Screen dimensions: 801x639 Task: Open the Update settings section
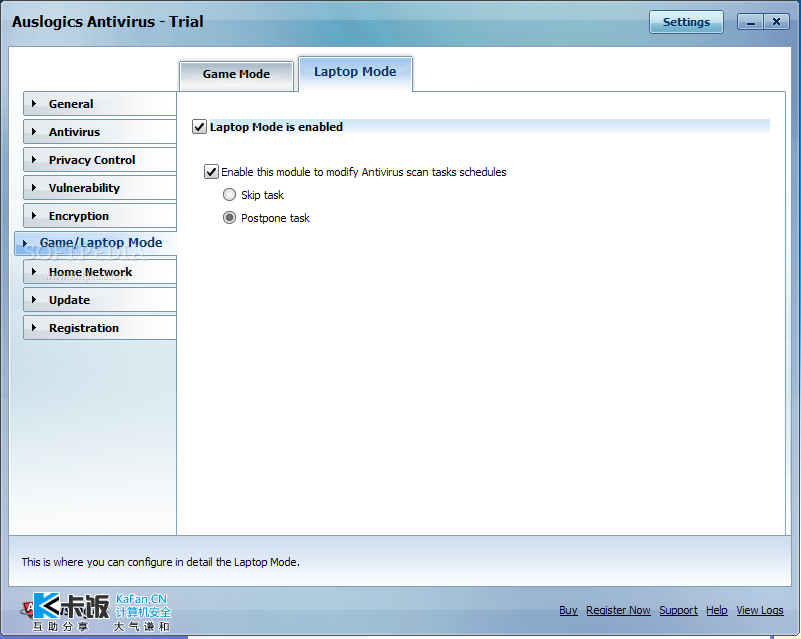[100, 300]
